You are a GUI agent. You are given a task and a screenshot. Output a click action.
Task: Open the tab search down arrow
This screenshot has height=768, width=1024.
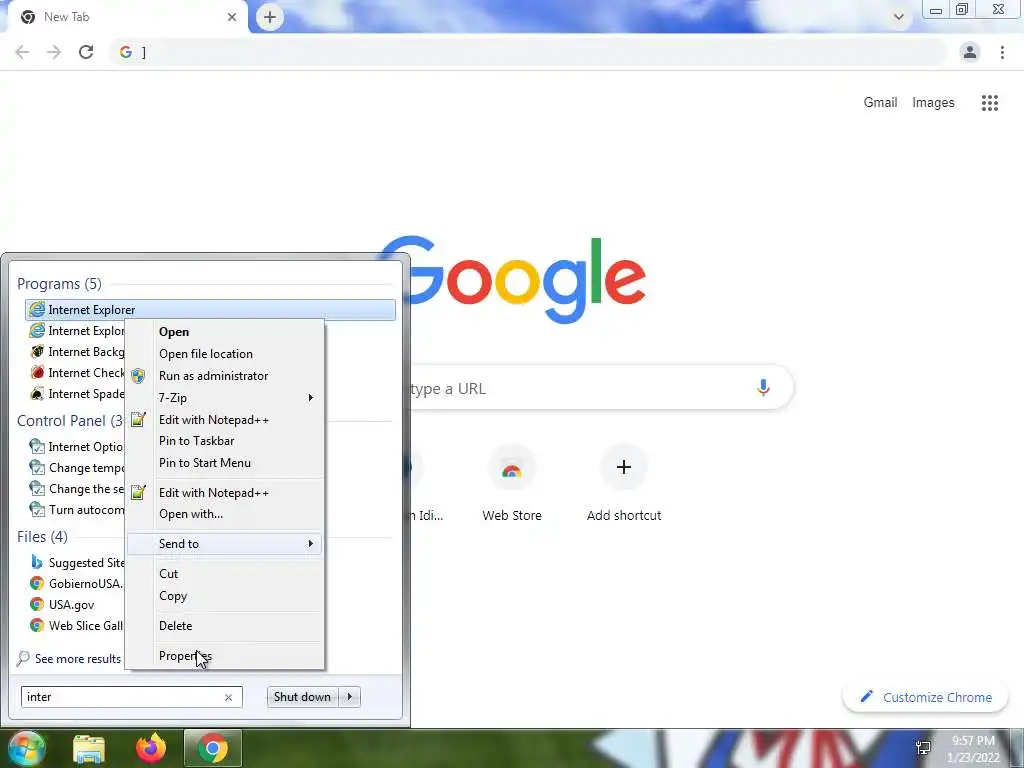[x=899, y=17]
